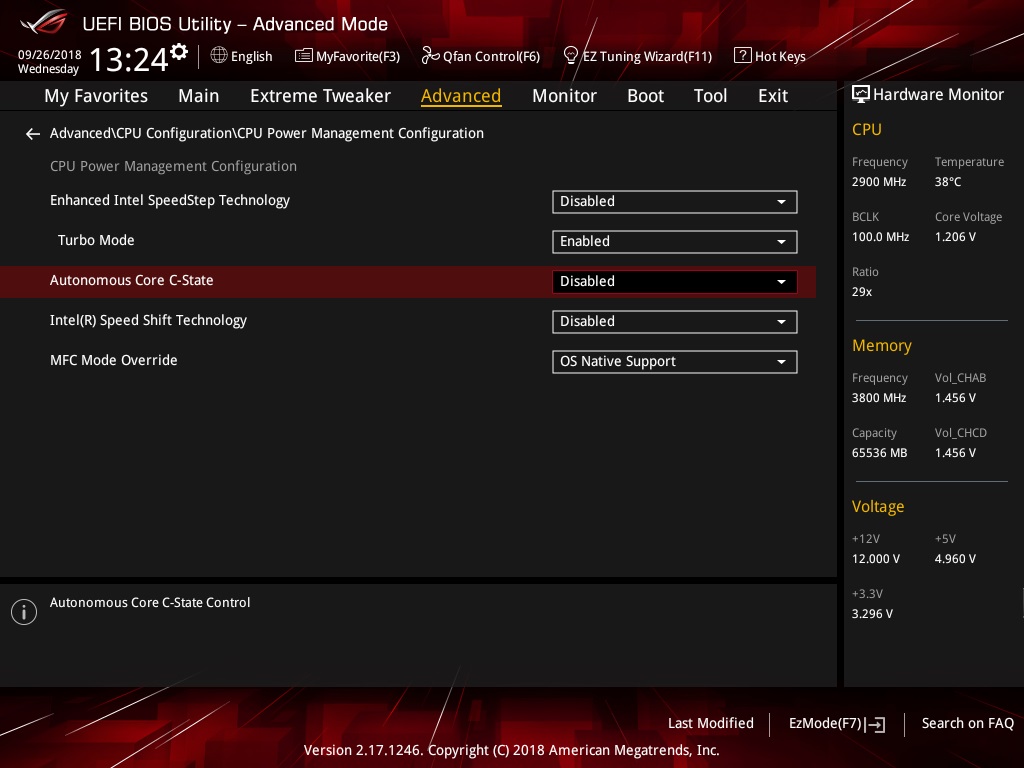
Task: Click the breadcrumb path text
Action: tap(266, 133)
